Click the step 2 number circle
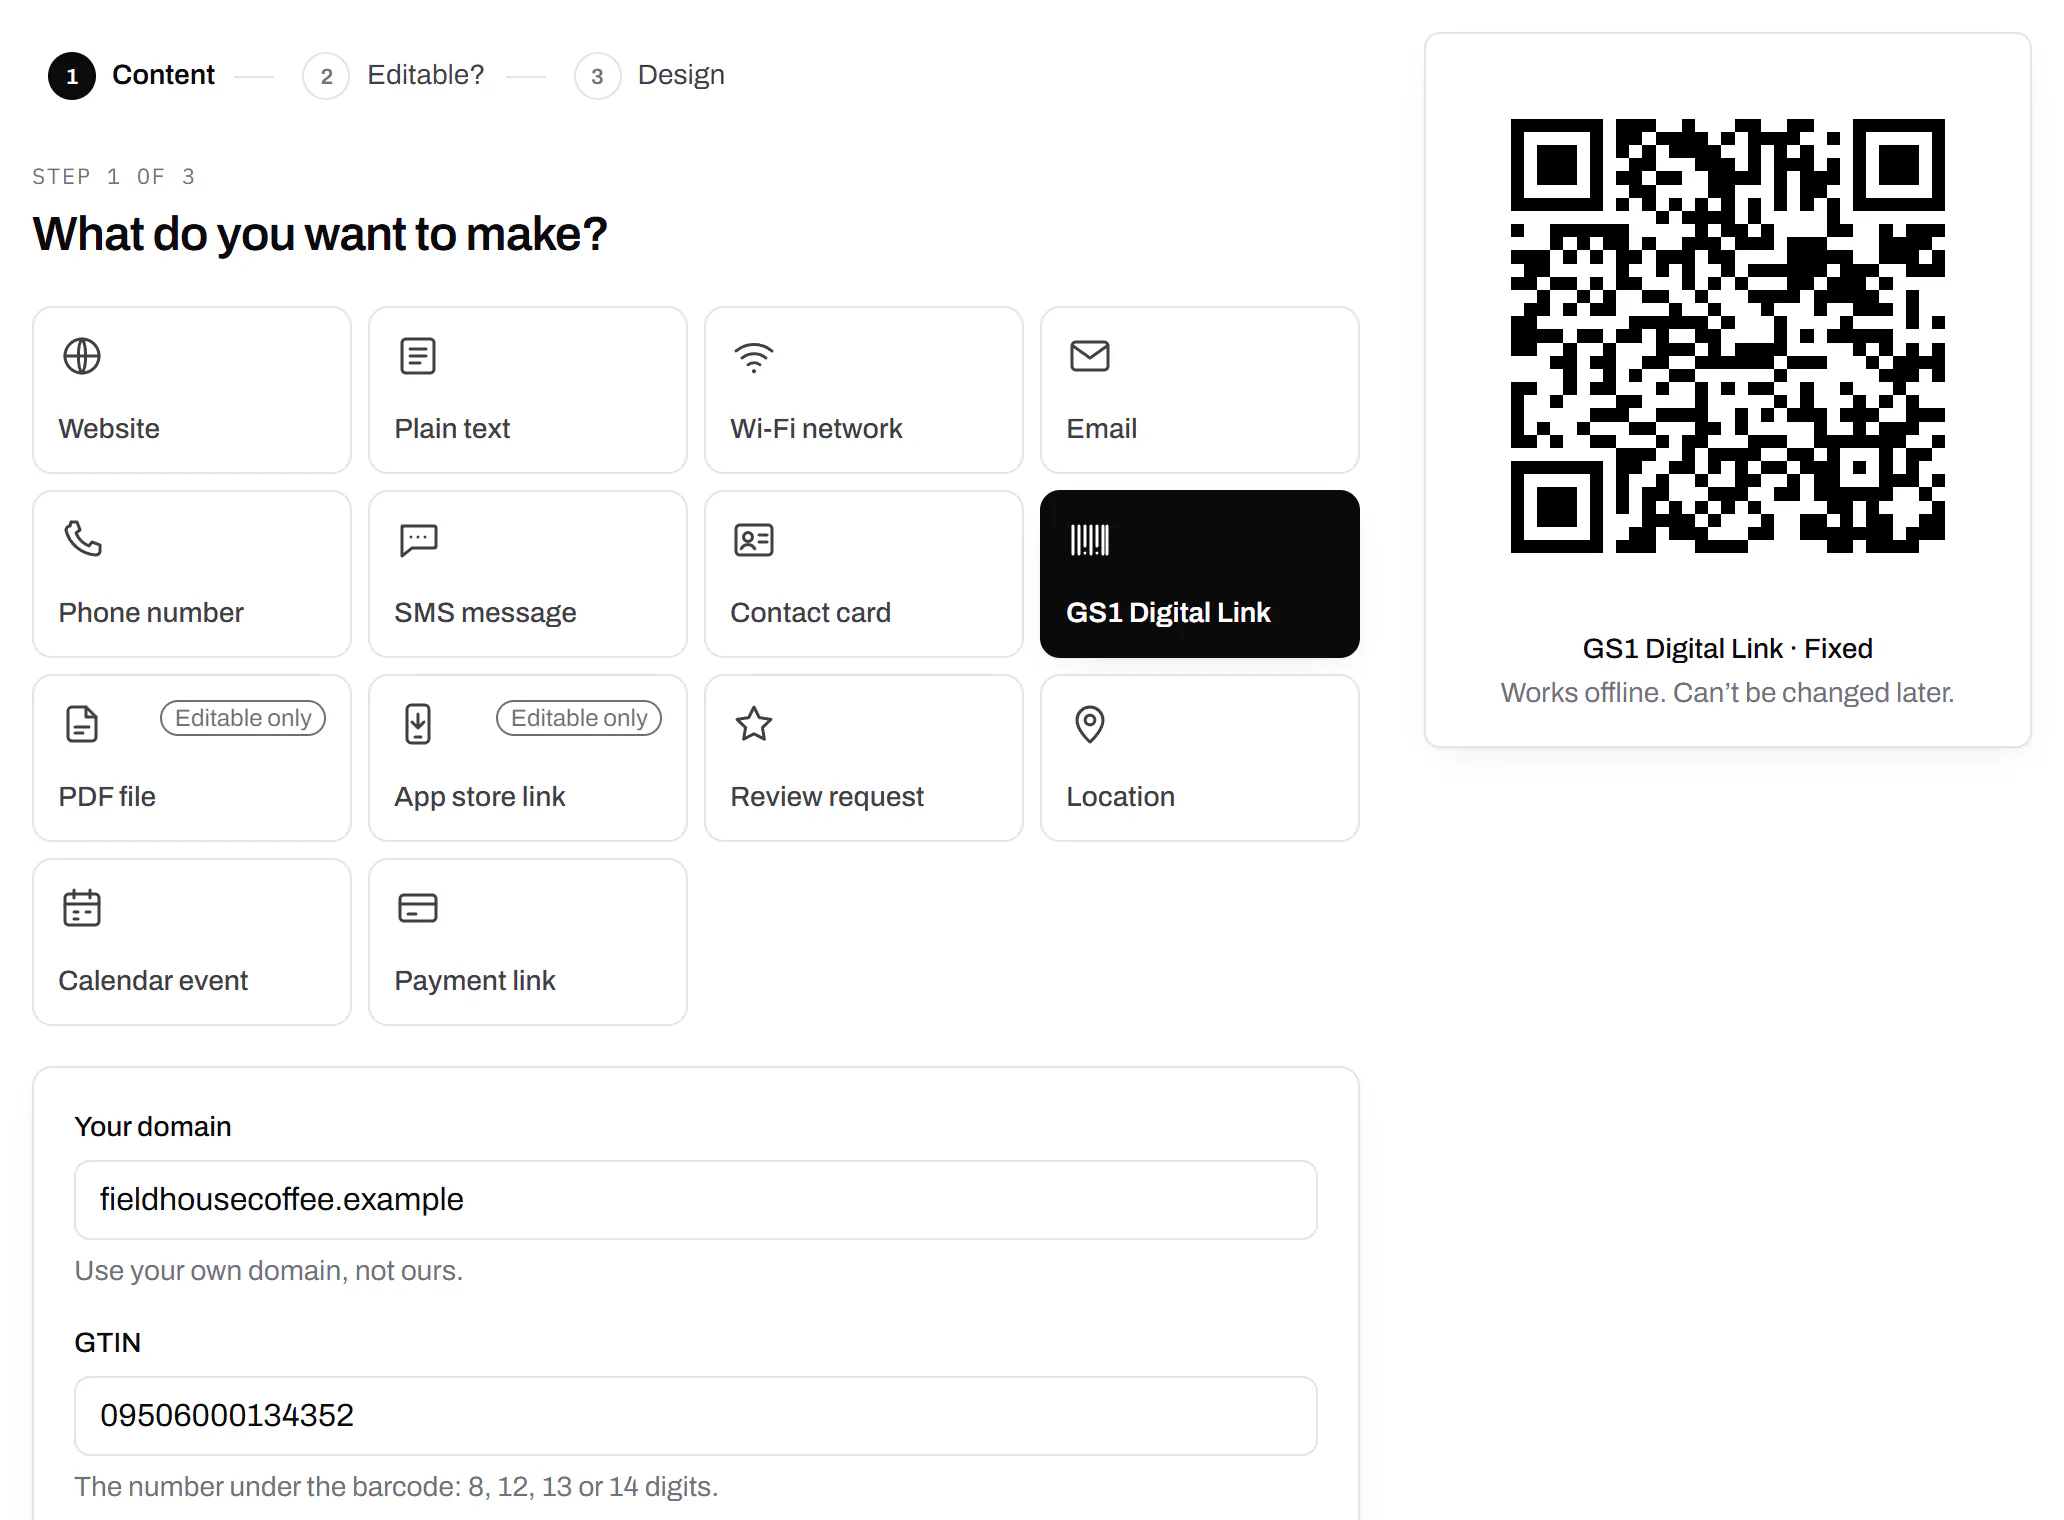The width and height of the screenshot is (2064, 1520). 326,76
